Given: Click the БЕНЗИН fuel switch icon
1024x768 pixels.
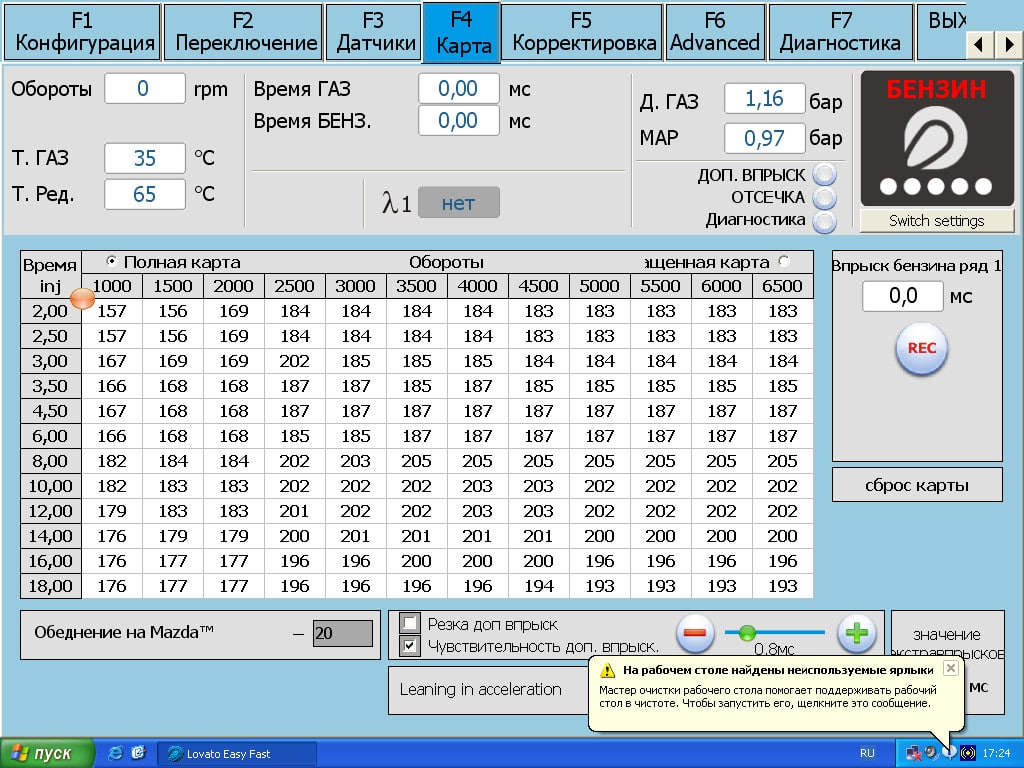Looking at the screenshot, I should (x=936, y=139).
